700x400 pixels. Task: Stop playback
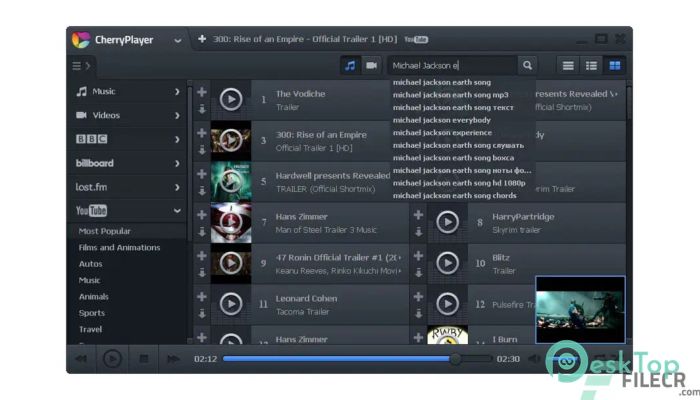point(143,358)
